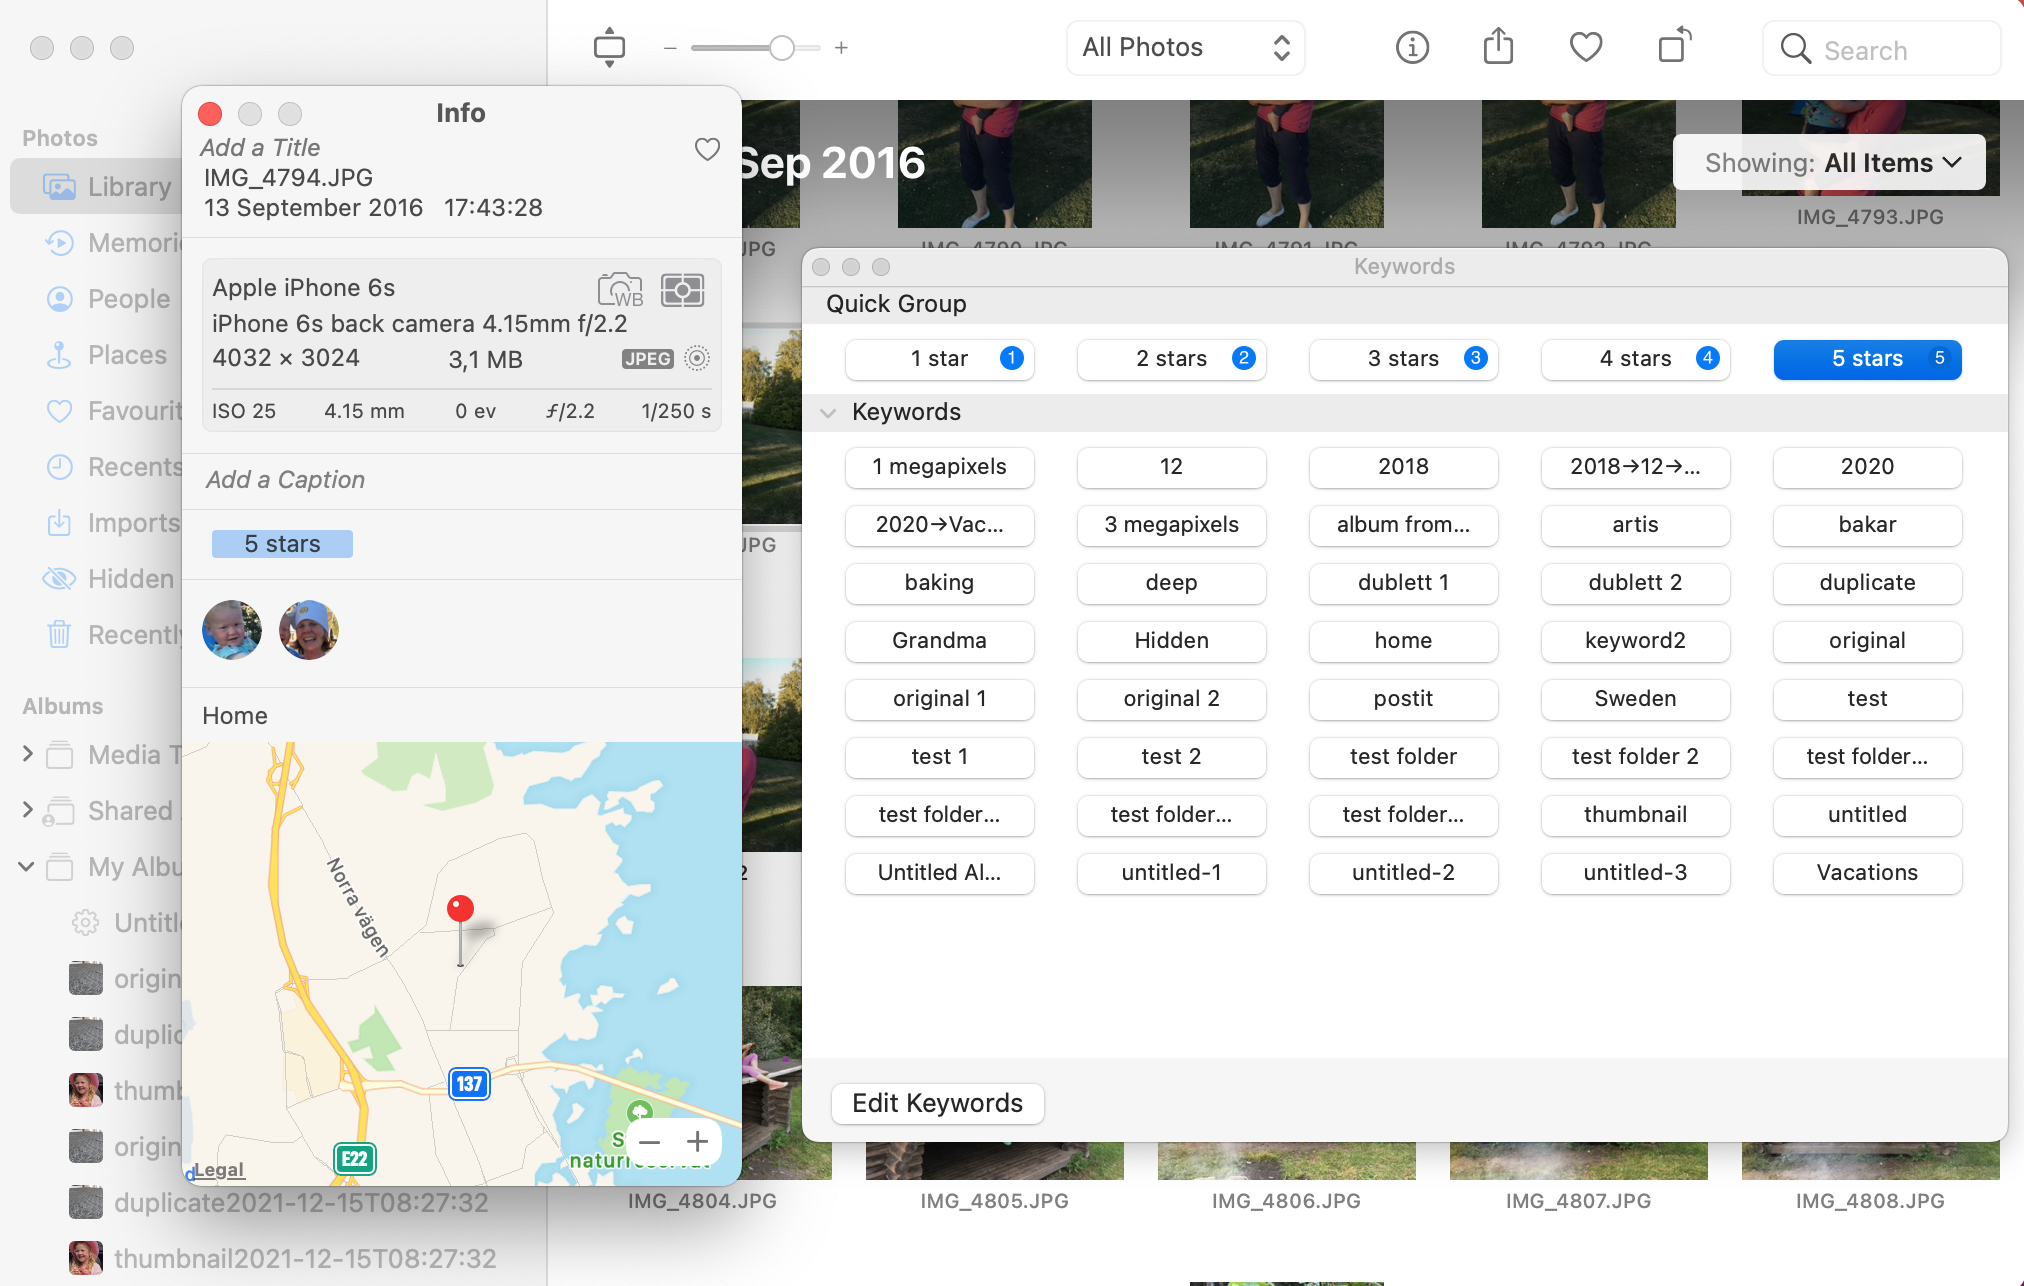Click the Rotate toolbar icon
Image resolution: width=2024 pixels, height=1286 pixels.
(x=1674, y=46)
